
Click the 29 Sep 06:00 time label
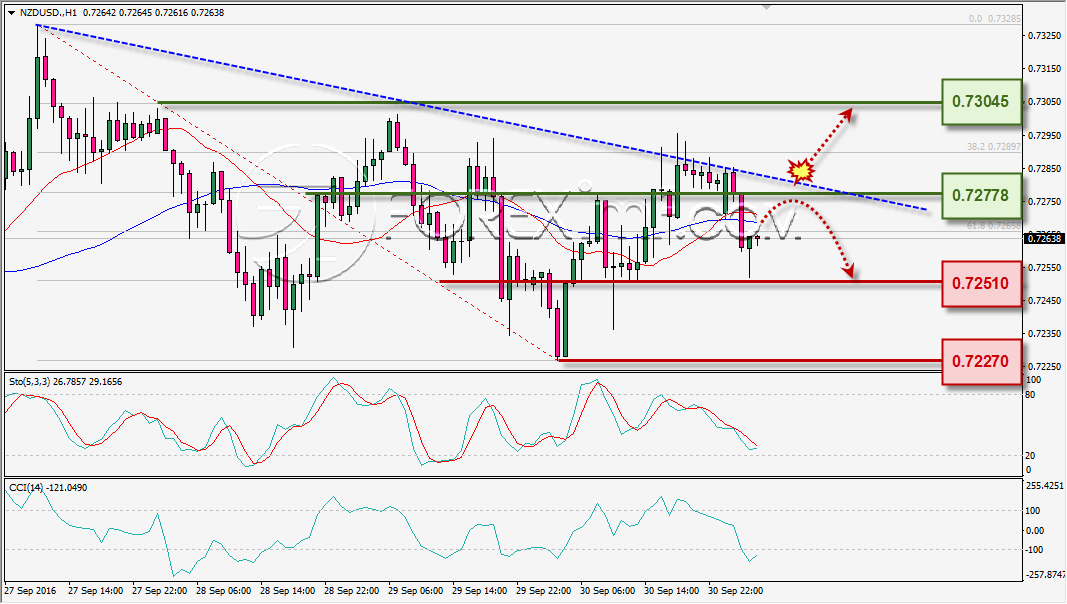(x=416, y=590)
